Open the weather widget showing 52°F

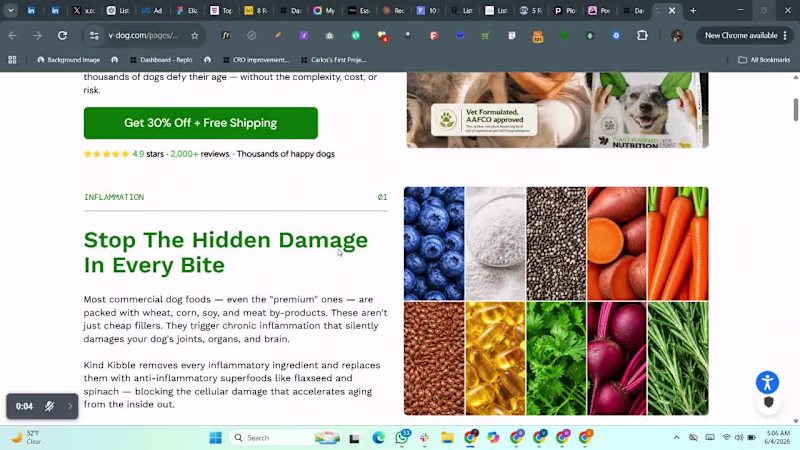pyautogui.click(x=26, y=437)
